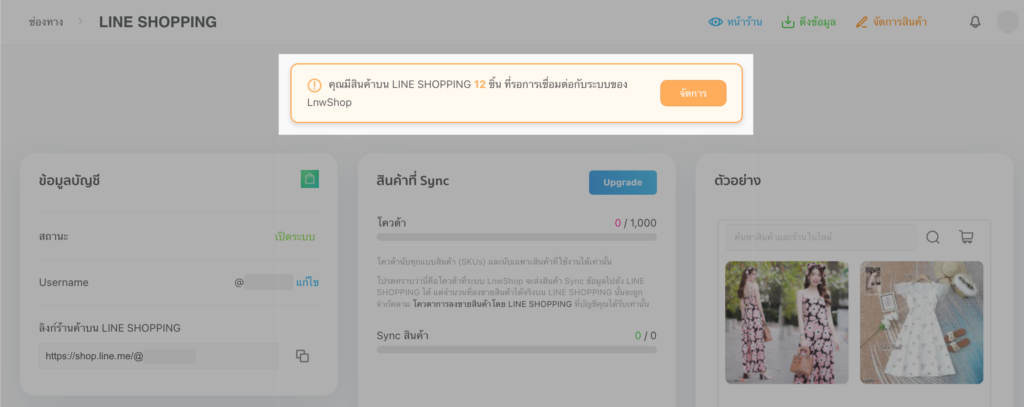Viewport: 1024px width, 407px height.
Task: Copy the LINE SHOPPING store link
Action: [302, 356]
